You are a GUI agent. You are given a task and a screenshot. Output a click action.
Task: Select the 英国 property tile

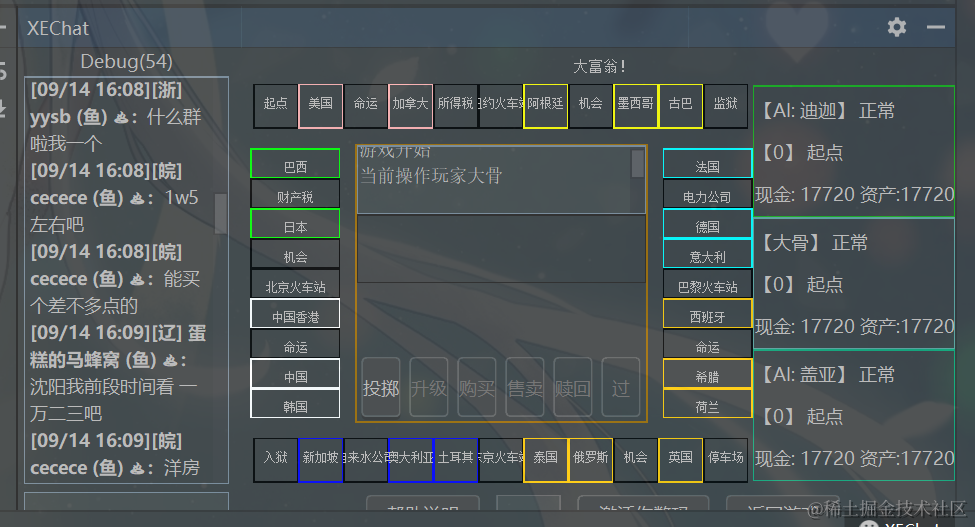click(x=680, y=460)
